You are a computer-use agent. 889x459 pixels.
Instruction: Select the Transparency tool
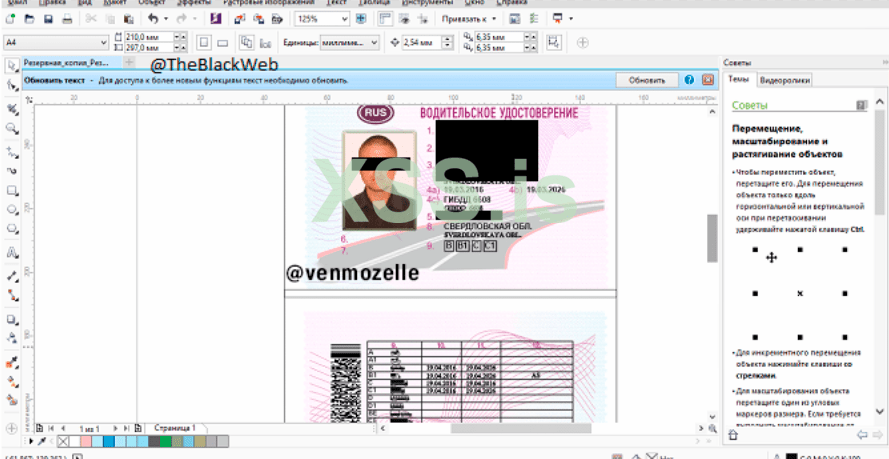[12, 338]
